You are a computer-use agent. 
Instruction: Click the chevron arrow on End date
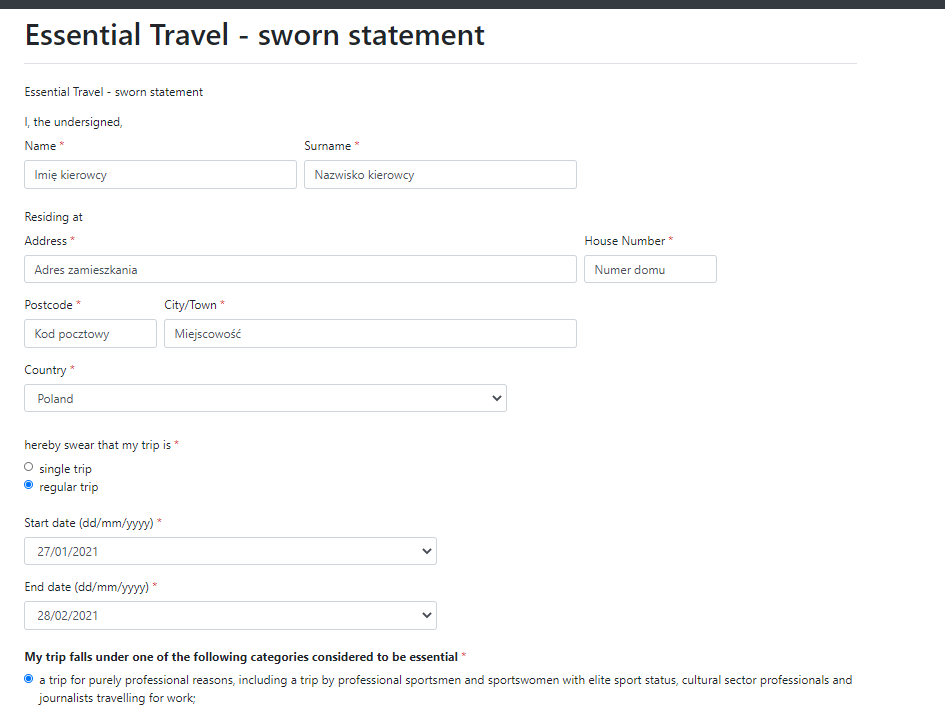coord(427,615)
